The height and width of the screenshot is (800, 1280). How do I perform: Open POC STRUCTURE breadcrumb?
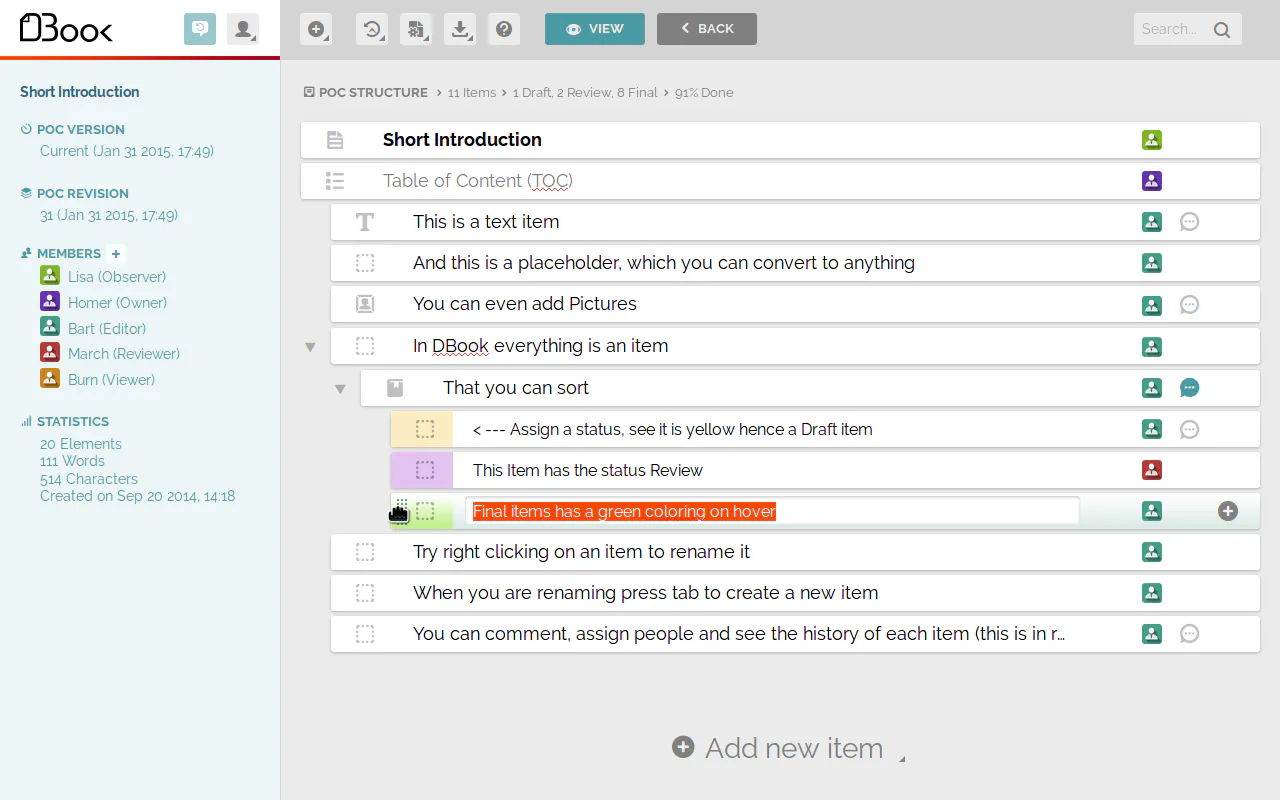(x=366, y=92)
